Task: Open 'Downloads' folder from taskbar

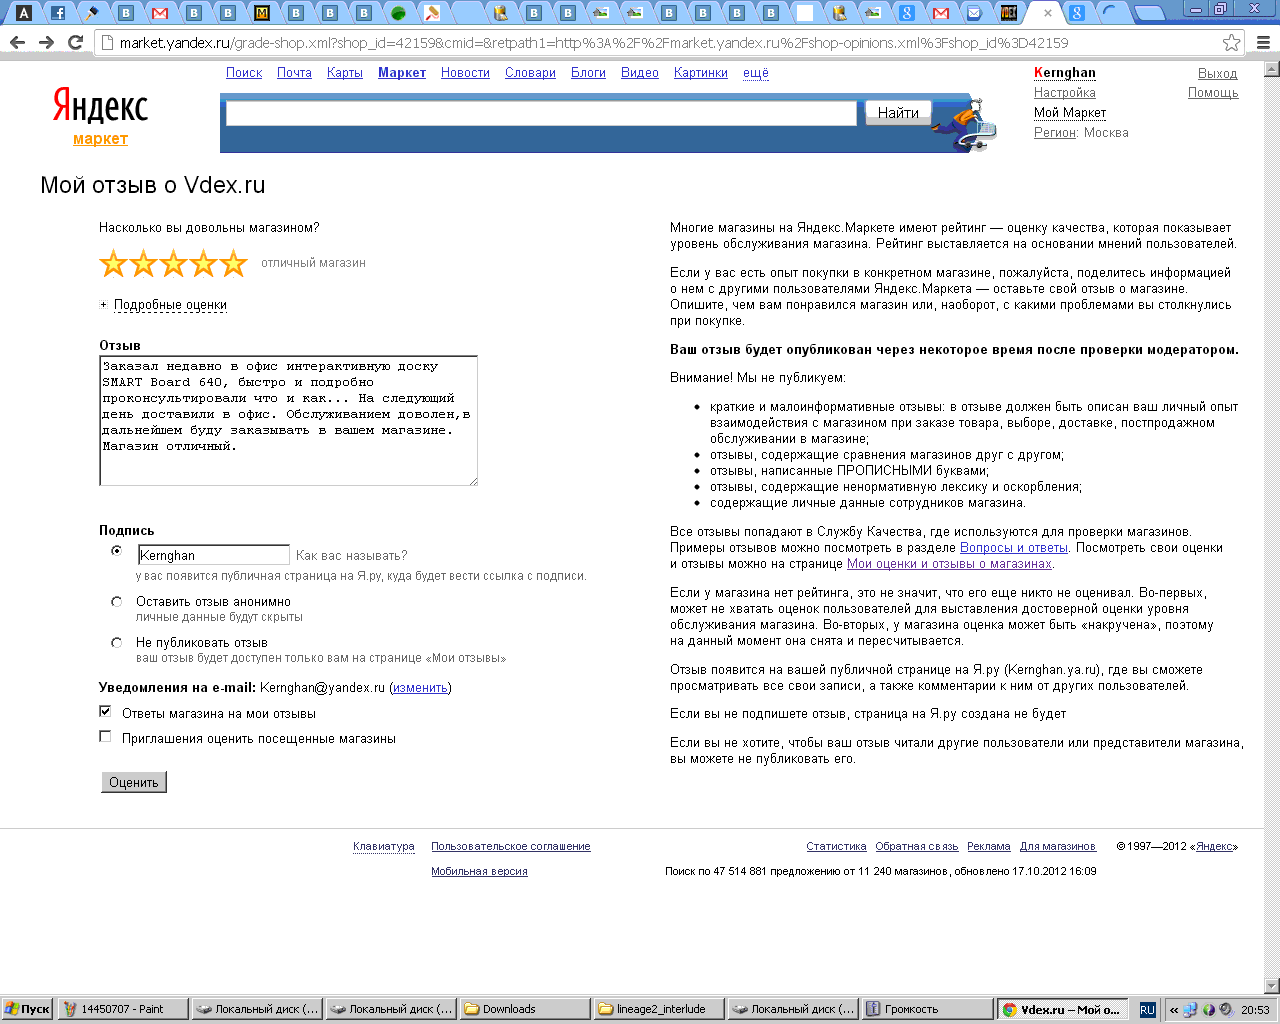Action: tap(525, 1009)
